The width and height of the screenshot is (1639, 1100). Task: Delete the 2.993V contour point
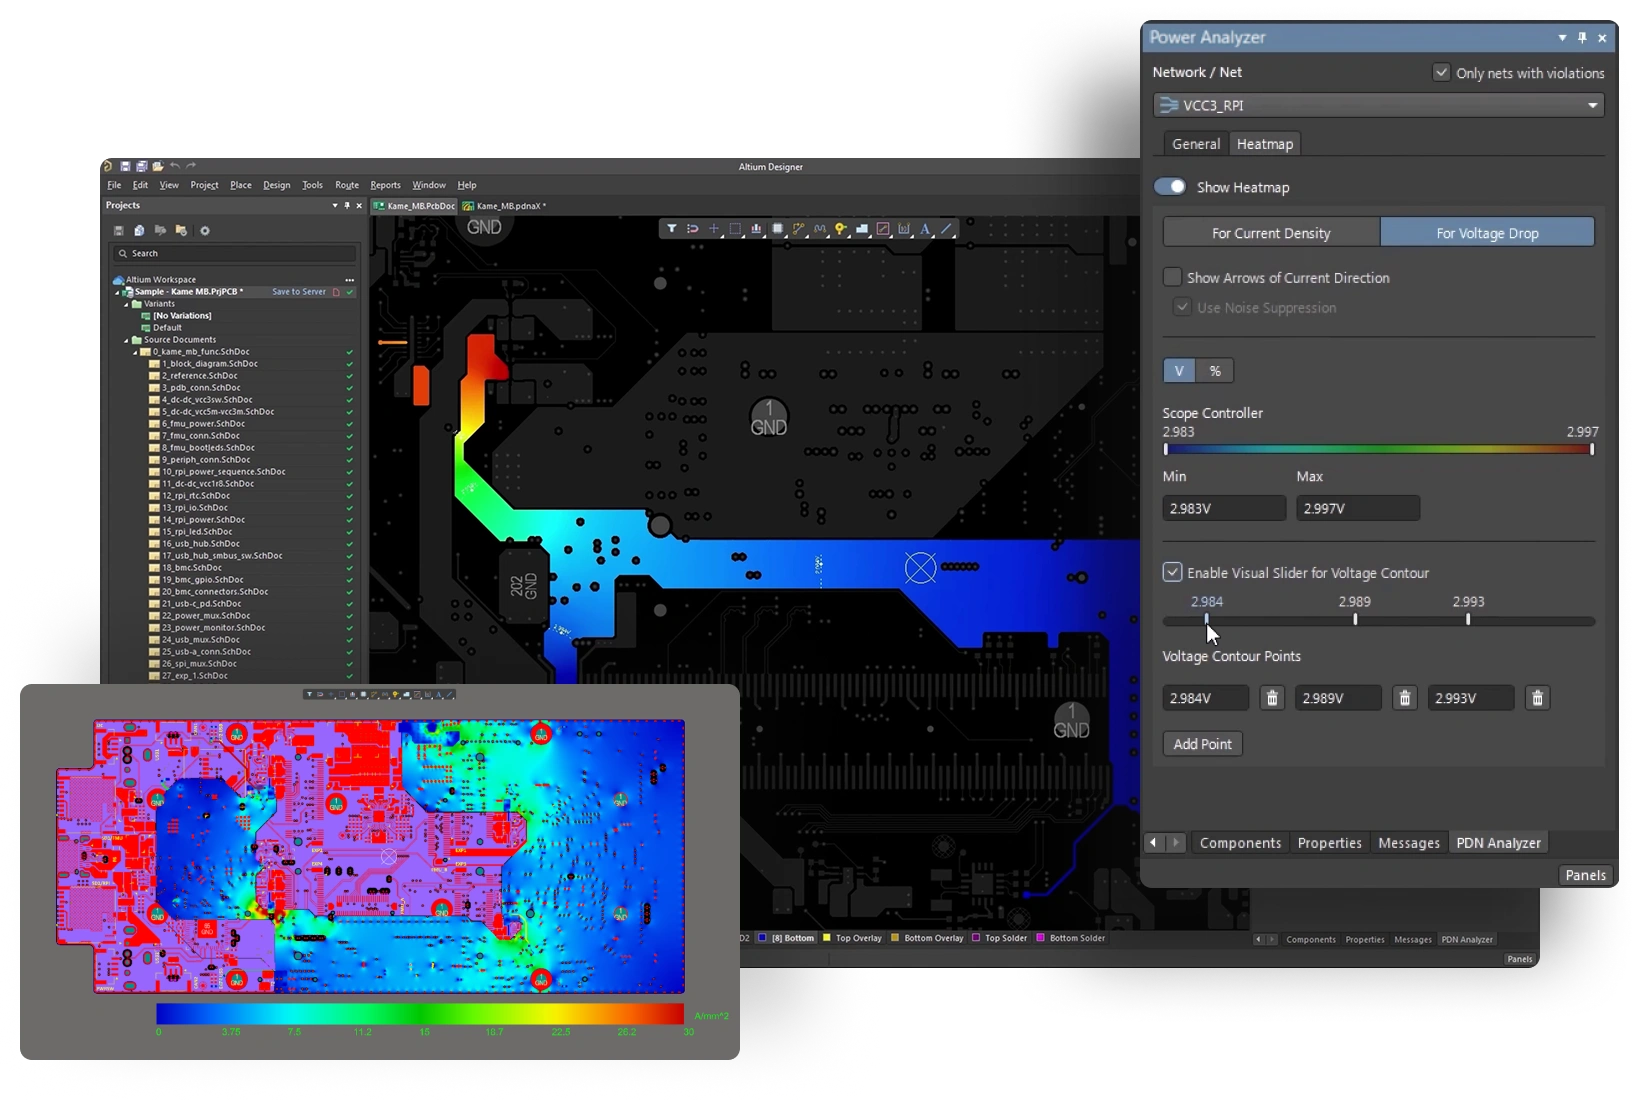pos(1537,698)
